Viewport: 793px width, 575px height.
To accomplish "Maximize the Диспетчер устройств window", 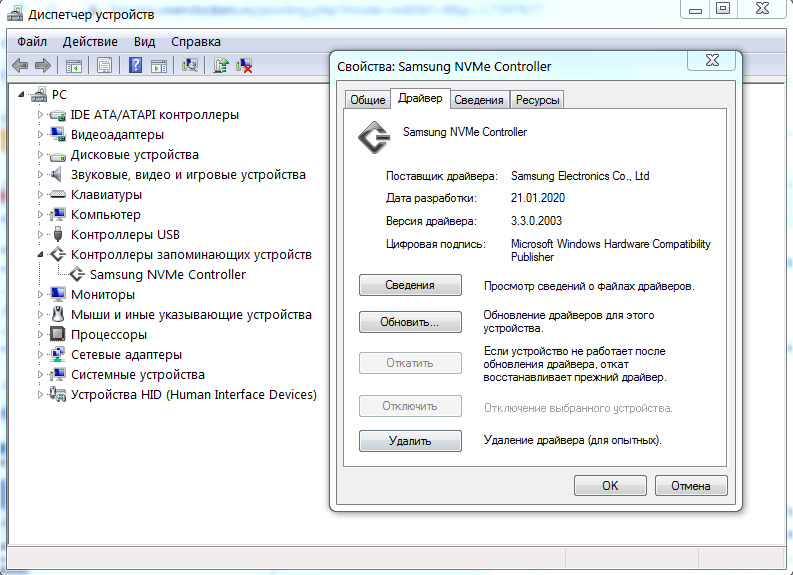I will 723,9.
